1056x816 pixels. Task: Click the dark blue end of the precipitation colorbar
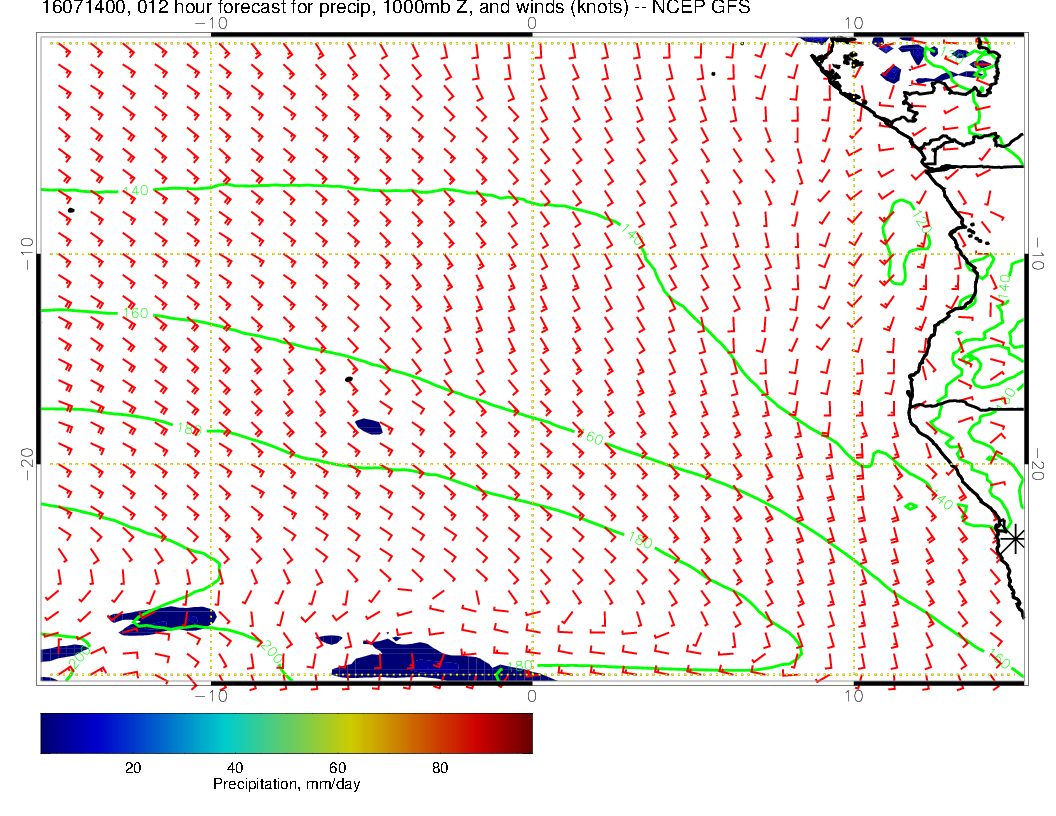[50, 733]
